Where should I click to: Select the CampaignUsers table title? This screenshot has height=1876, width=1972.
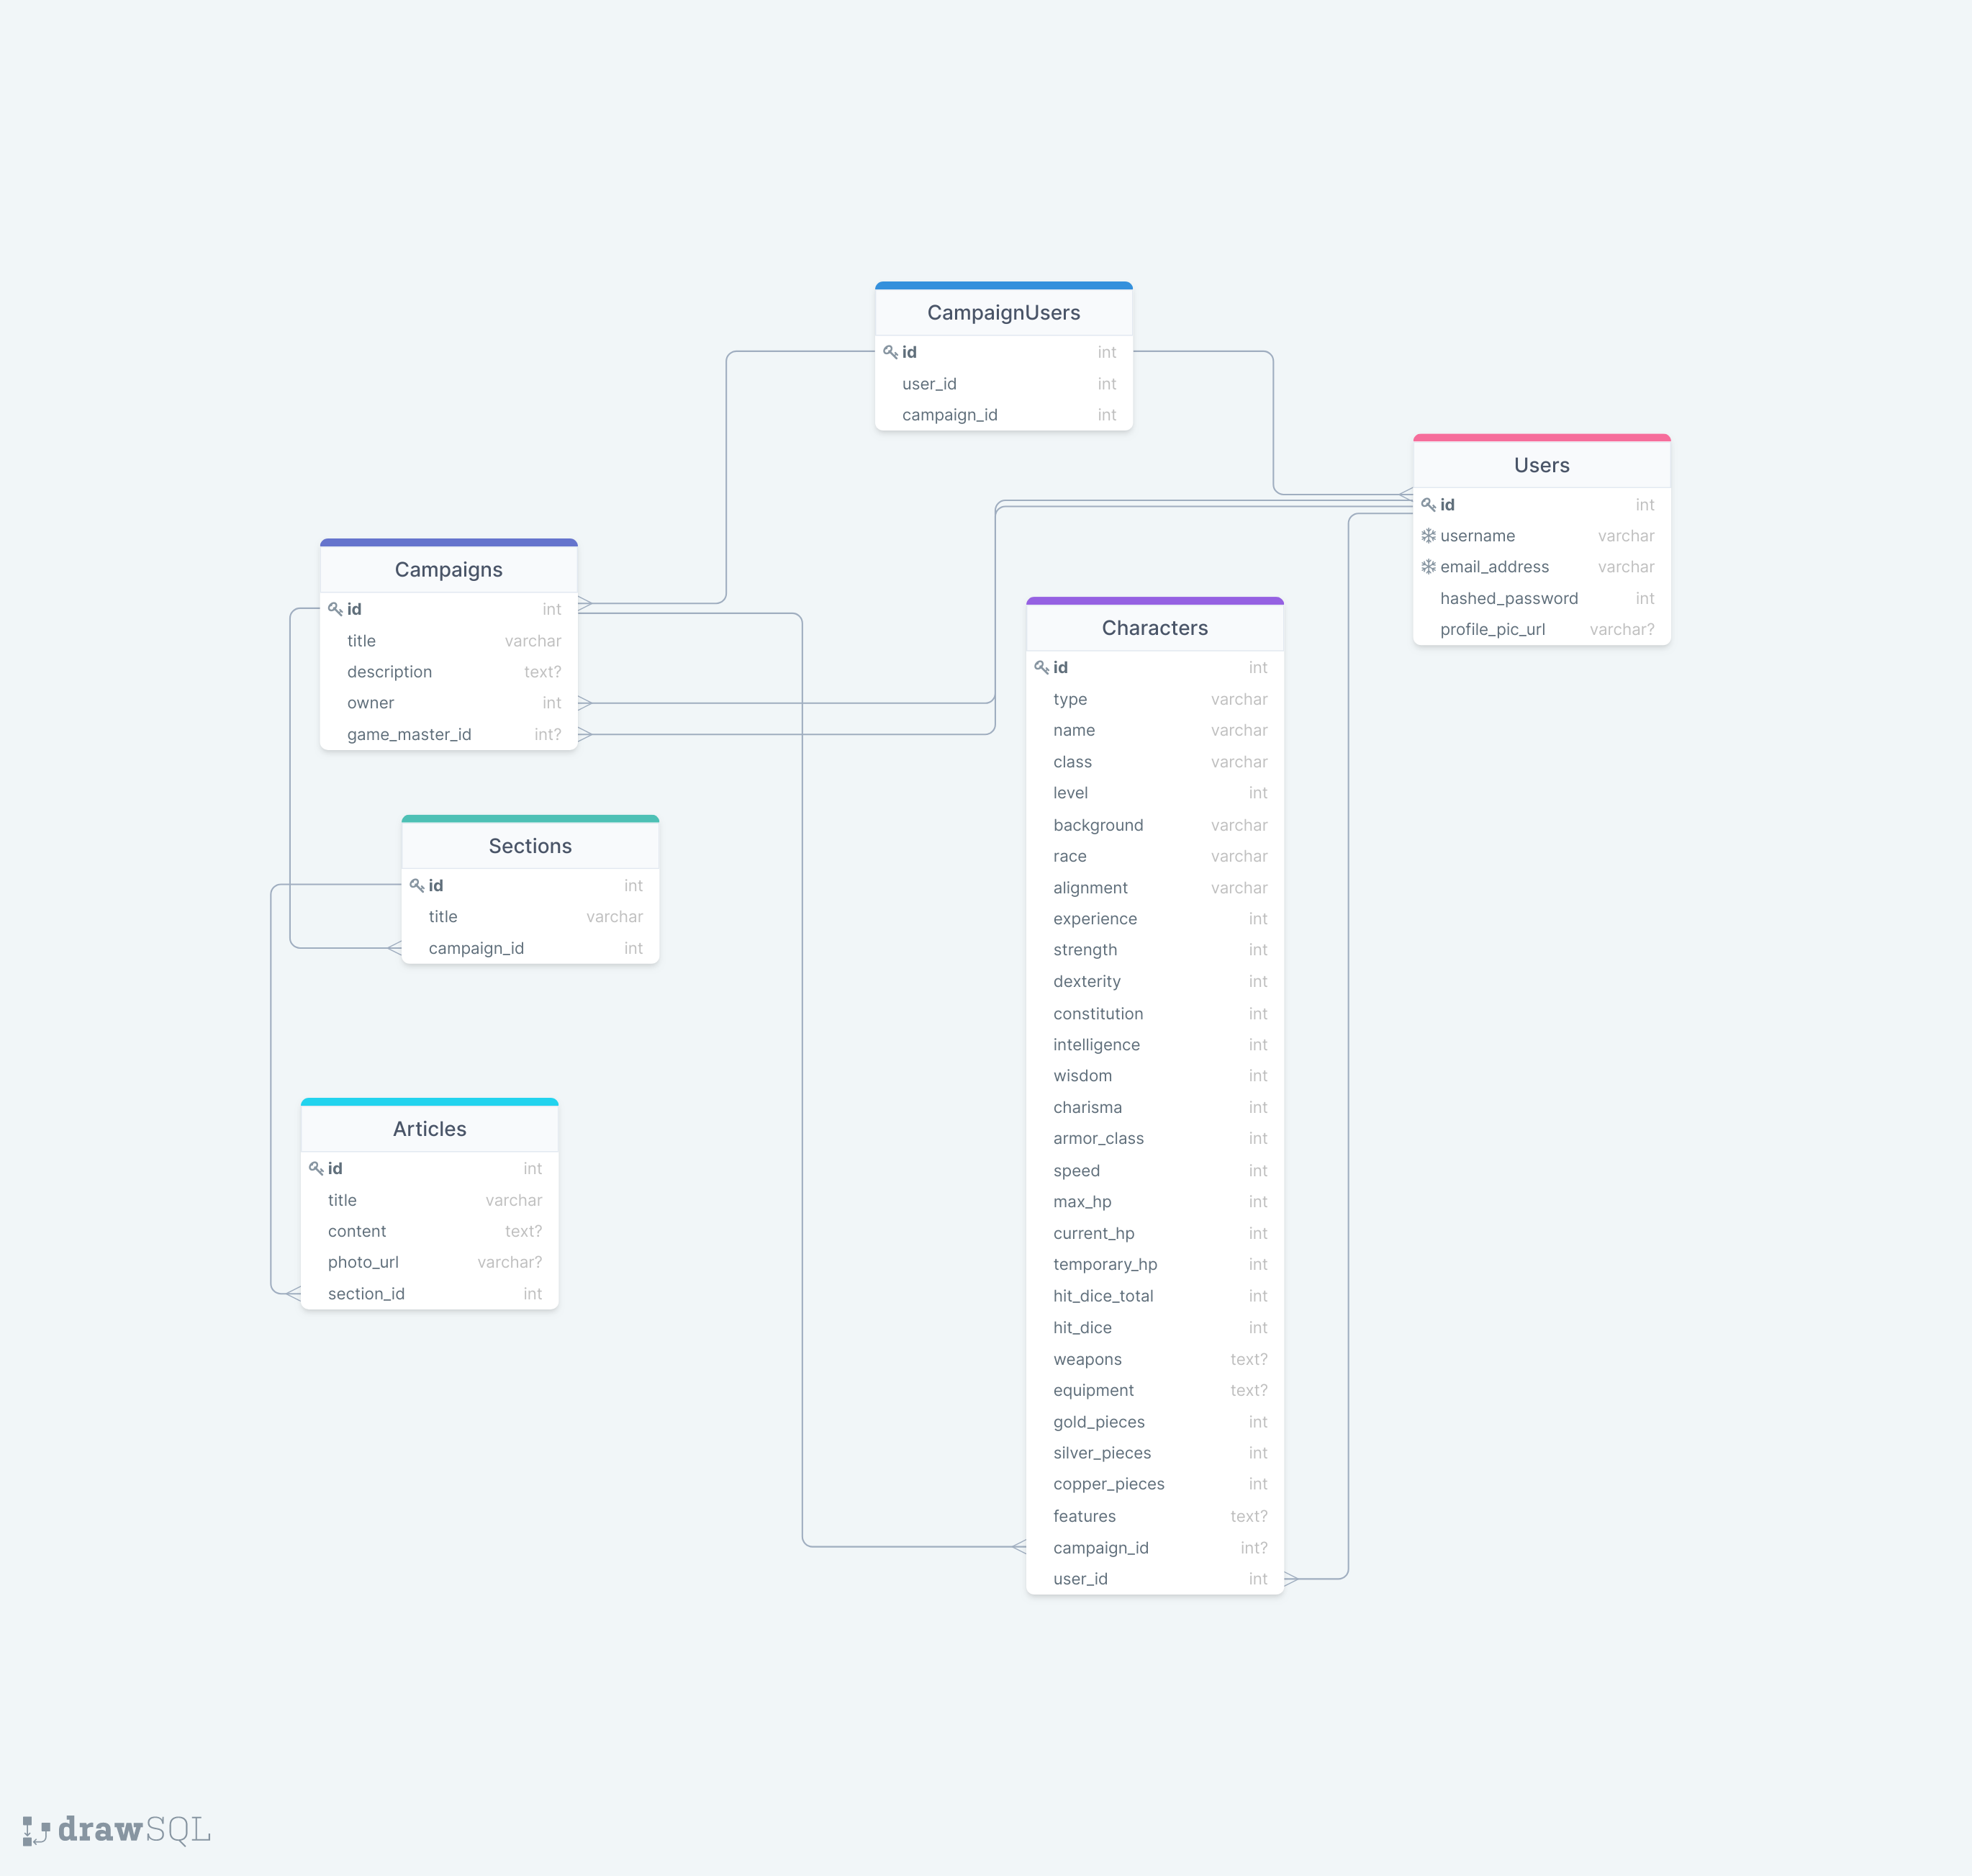click(1003, 312)
